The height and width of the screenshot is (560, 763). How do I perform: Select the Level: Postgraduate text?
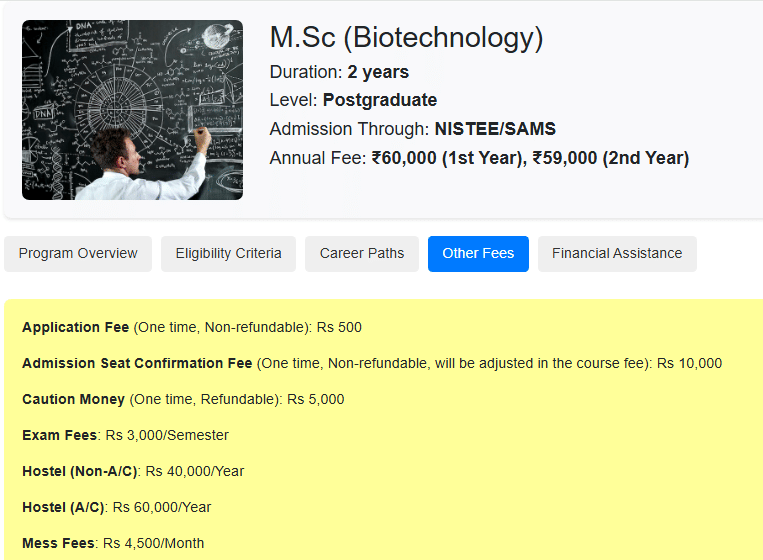coord(353,100)
